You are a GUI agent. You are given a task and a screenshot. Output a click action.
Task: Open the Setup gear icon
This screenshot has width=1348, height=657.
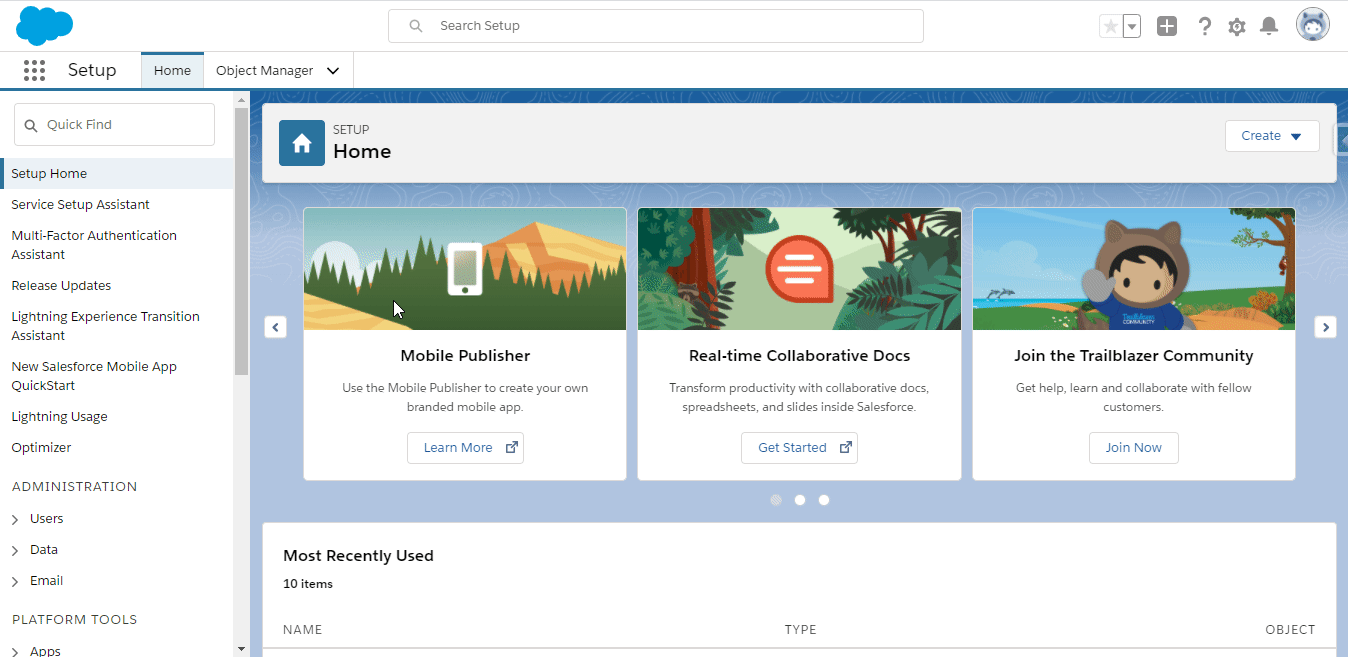[1237, 27]
